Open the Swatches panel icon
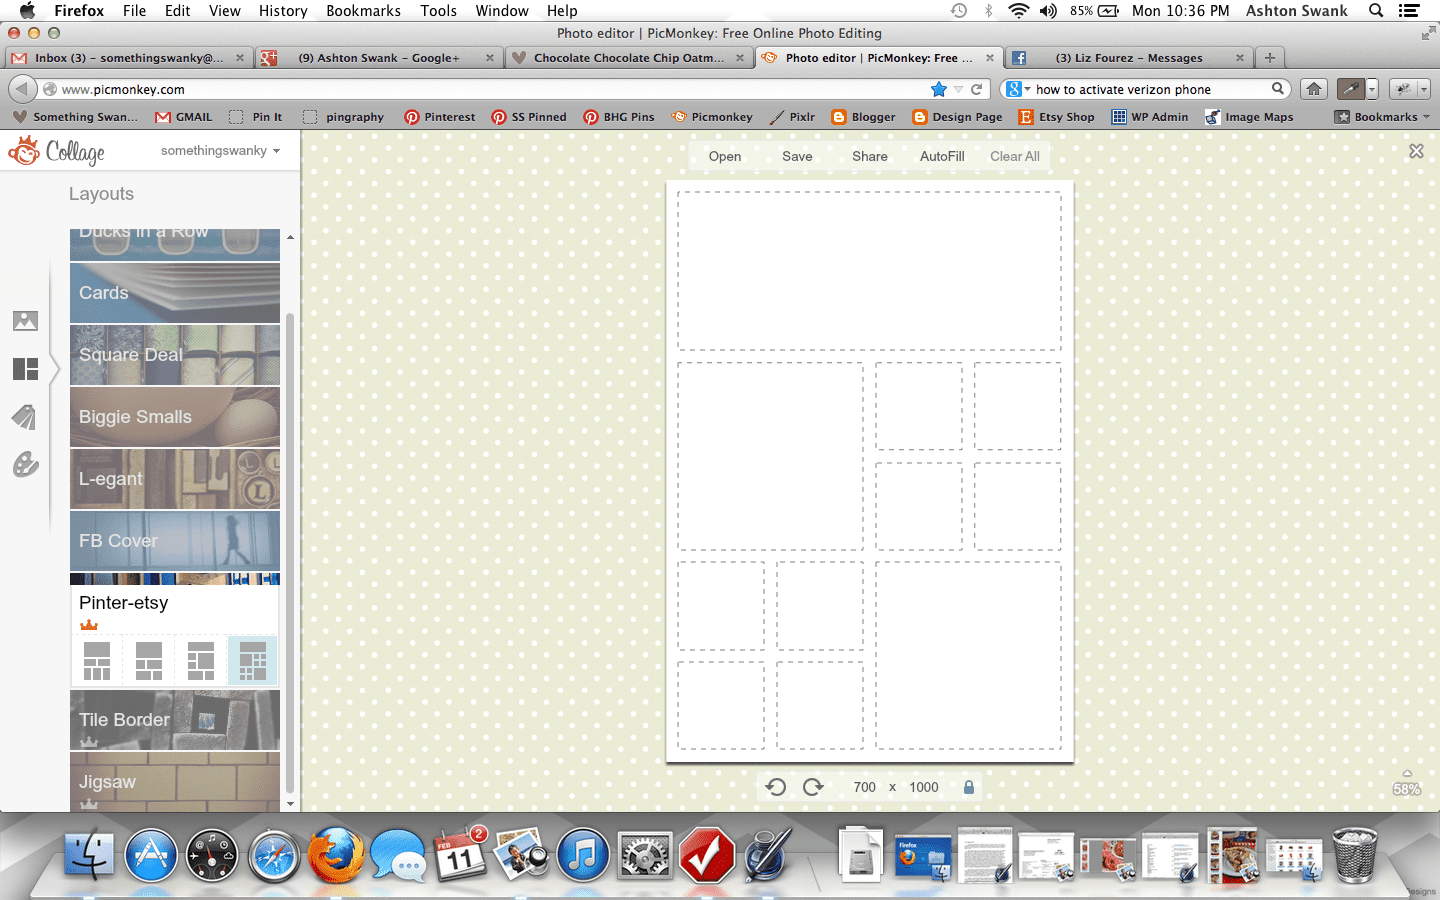Screen dimensions: 1440x900 coord(25,417)
